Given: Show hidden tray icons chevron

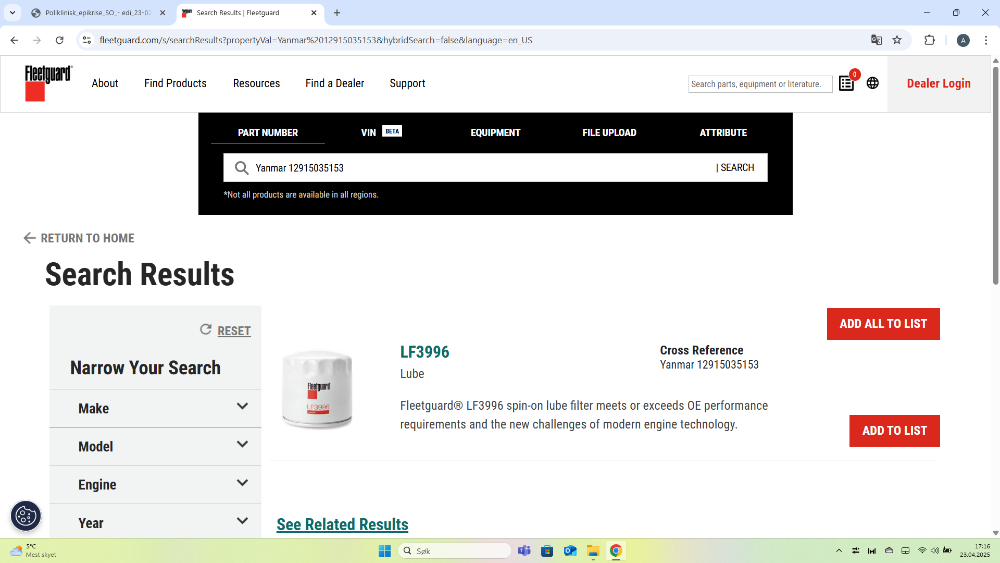Looking at the screenshot, I should (x=839, y=551).
